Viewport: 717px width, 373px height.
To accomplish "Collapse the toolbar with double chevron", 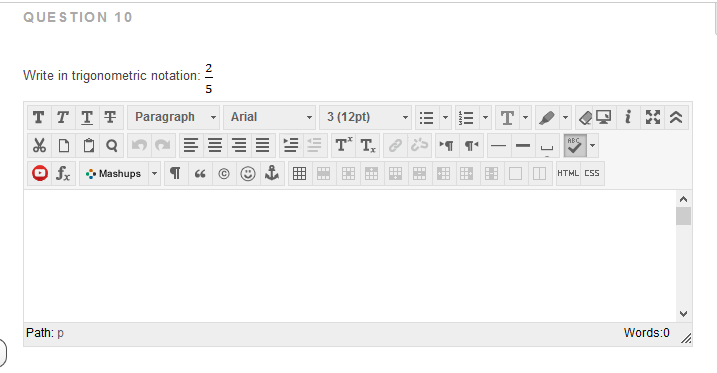I will tap(676, 117).
